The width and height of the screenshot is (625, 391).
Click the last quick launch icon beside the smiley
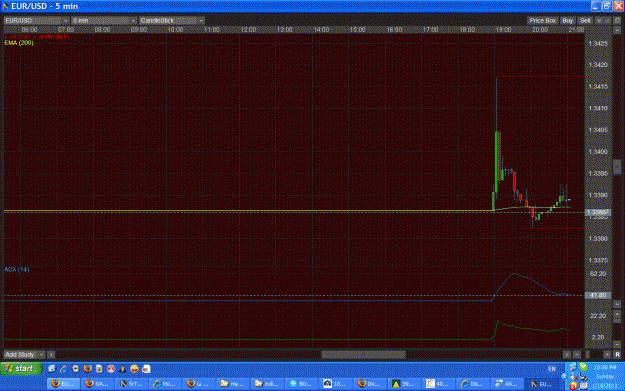tap(146, 369)
